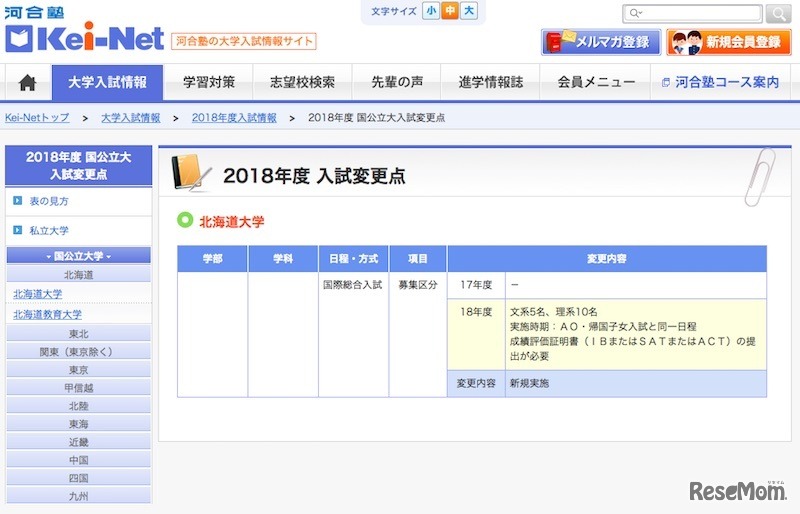Expand the 東北 region row
Image resolution: width=800 pixels, height=514 pixels.
tap(79, 333)
